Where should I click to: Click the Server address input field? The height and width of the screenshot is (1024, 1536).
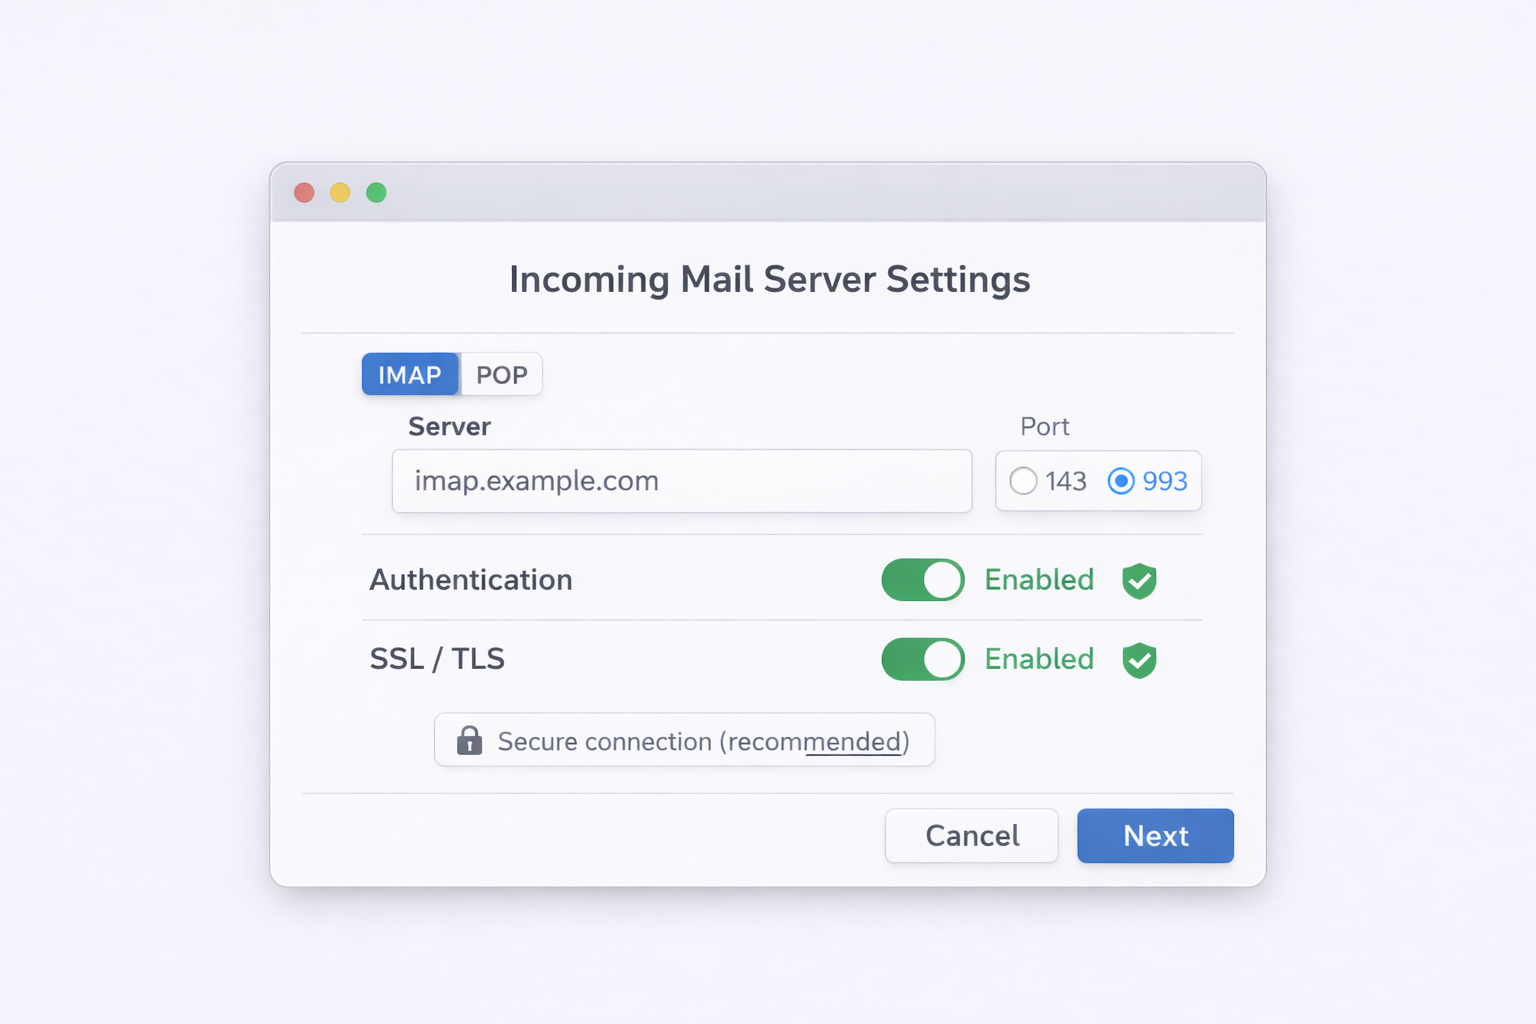point(681,481)
